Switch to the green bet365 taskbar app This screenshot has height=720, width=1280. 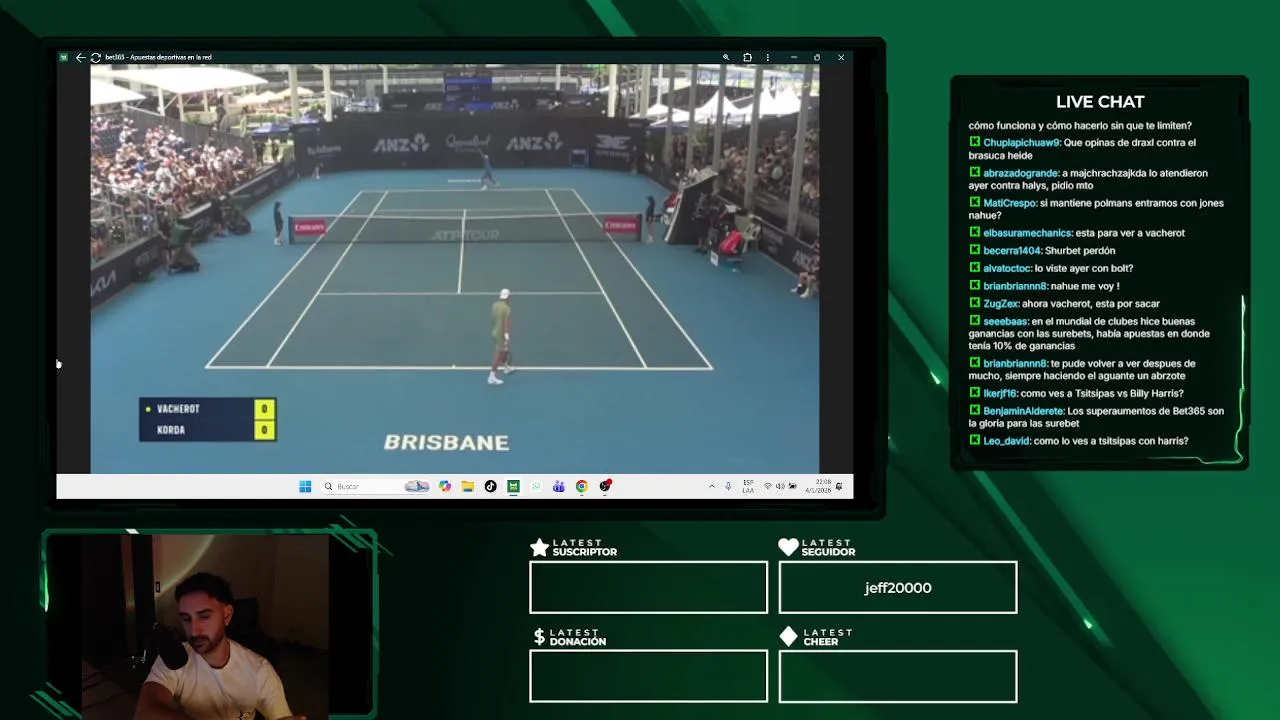coord(513,486)
